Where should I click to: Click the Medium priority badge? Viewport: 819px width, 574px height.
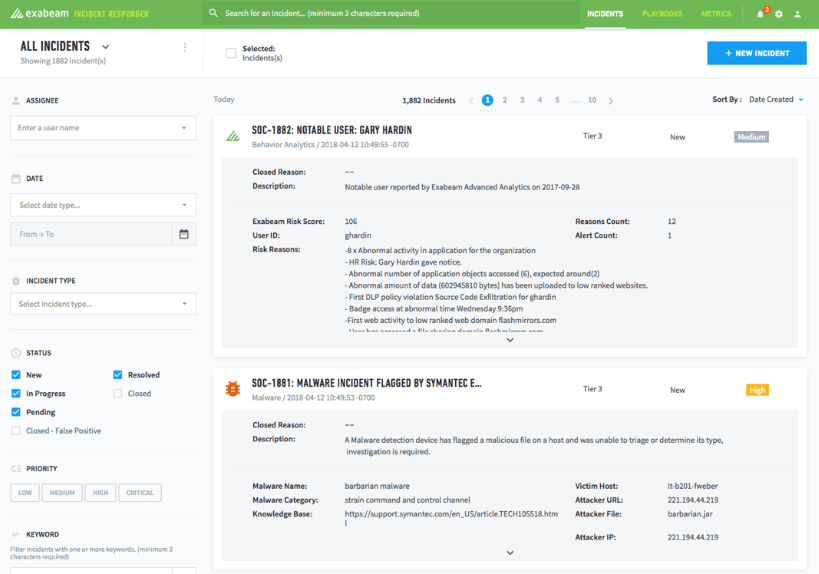click(x=751, y=137)
